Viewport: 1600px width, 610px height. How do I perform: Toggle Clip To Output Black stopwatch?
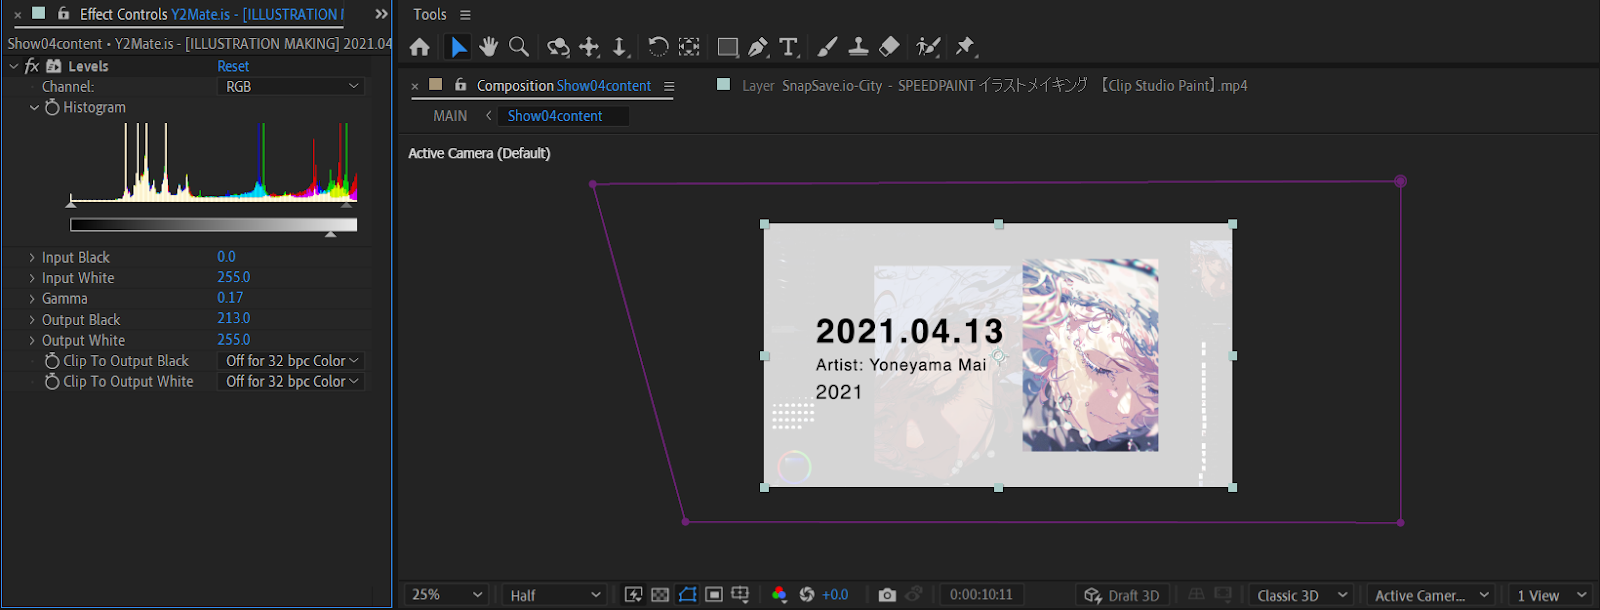point(52,361)
